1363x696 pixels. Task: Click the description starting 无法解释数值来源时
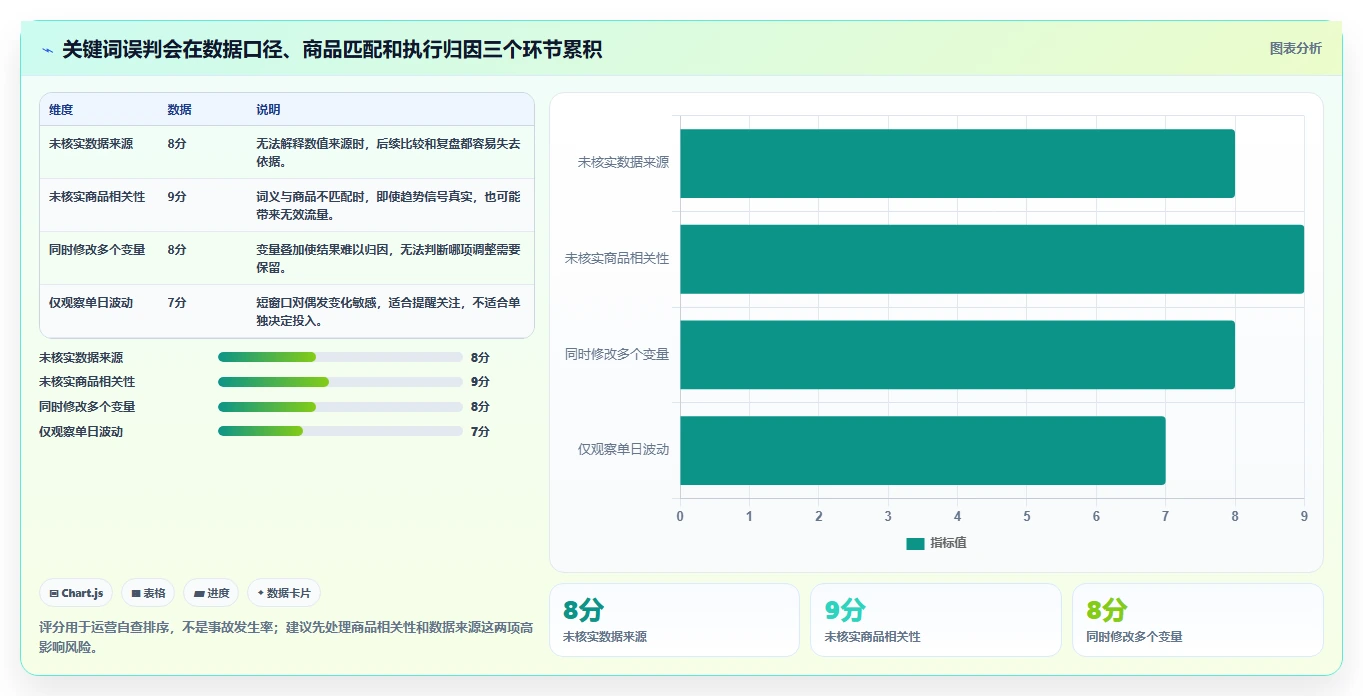point(388,153)
